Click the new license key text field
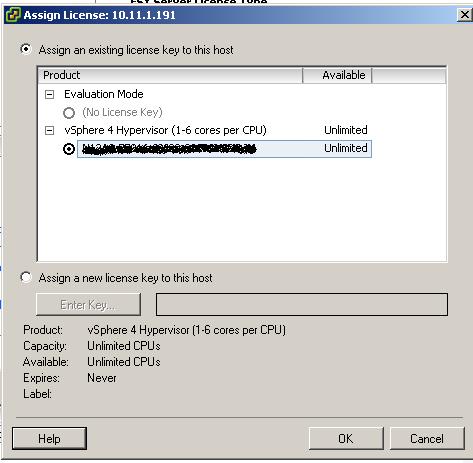The width and height of the screenshot is (473, 463). [x=302, y=304]
